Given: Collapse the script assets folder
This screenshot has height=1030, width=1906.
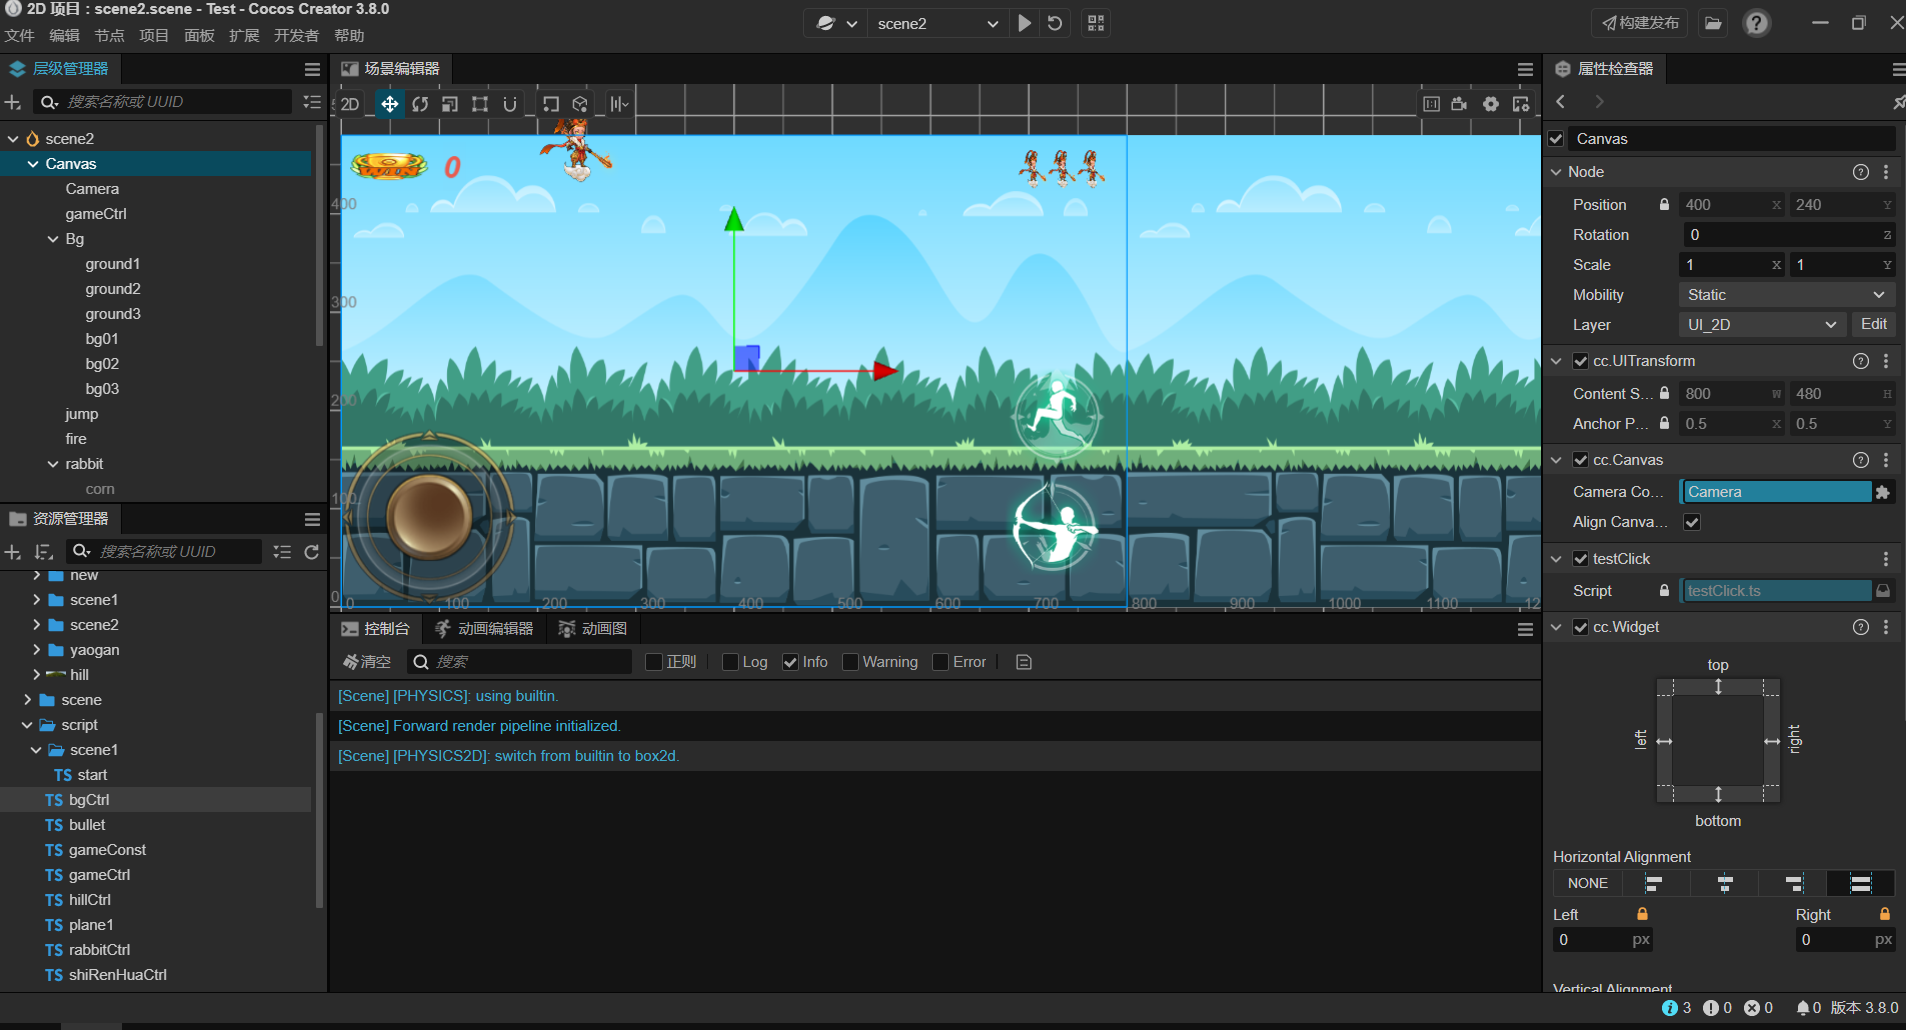Looking at the screenshot, I should tap(27, 725).
